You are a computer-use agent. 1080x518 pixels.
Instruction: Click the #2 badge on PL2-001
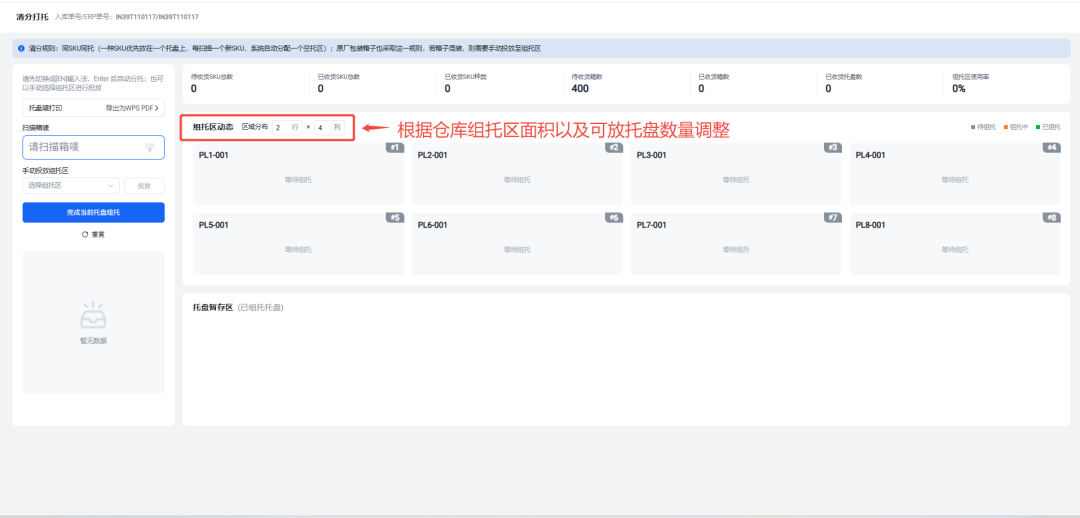click(x=614, y=147)
